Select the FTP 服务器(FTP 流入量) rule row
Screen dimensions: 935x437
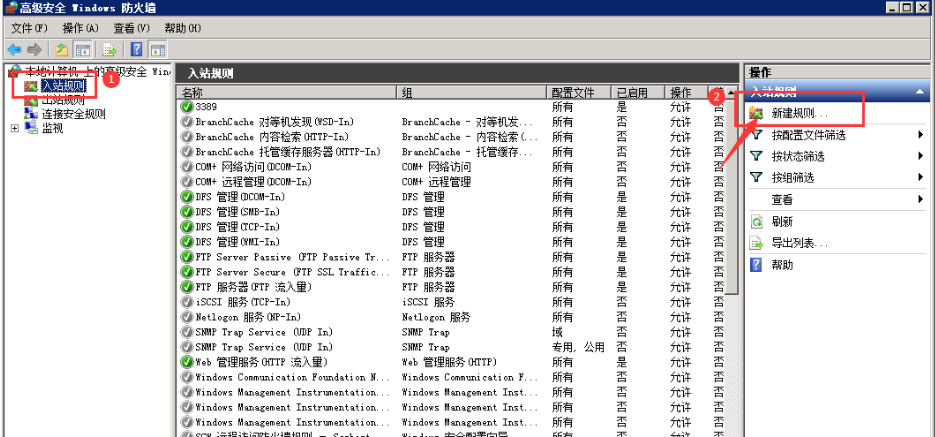453,287
